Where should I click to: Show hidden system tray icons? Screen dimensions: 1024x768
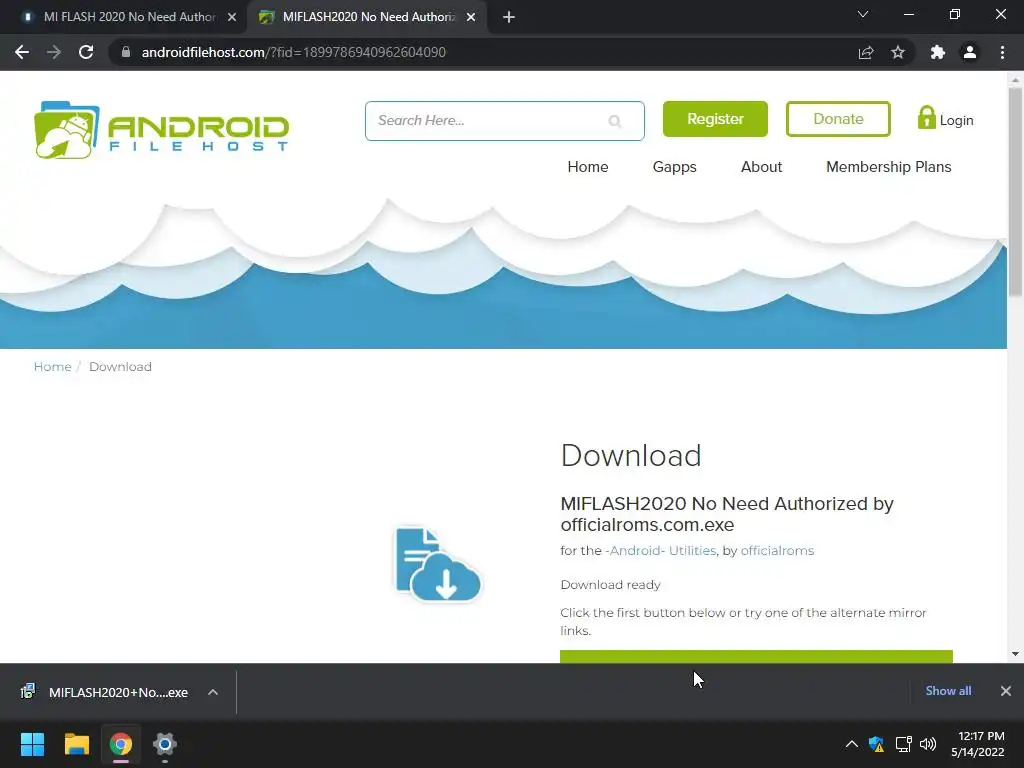click(852, 744)
